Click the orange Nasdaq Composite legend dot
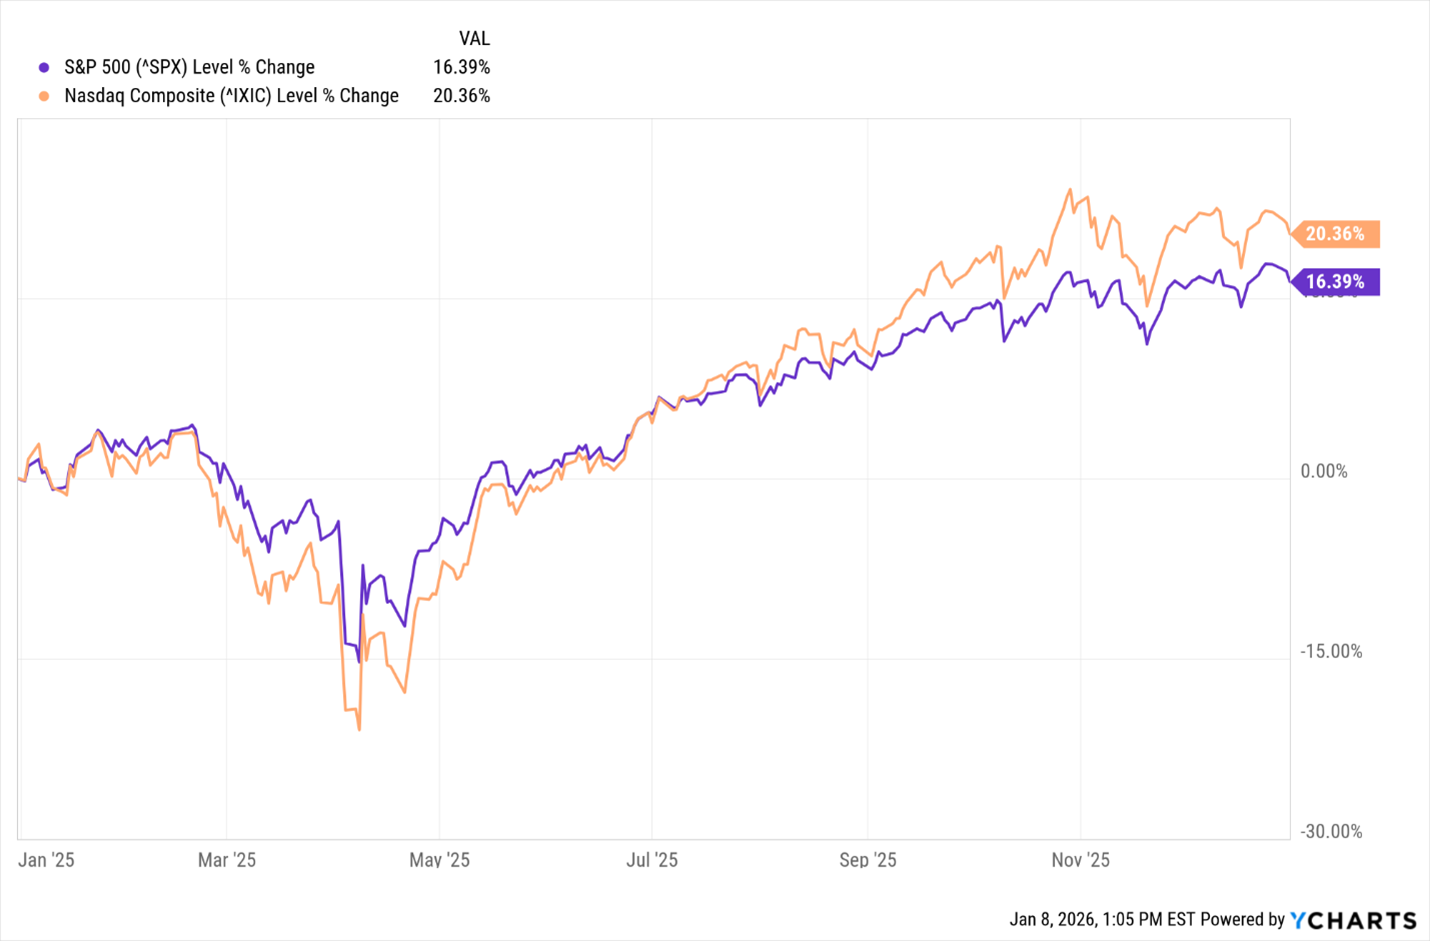This screenshot has height=941, width=1430. (44, 96)
